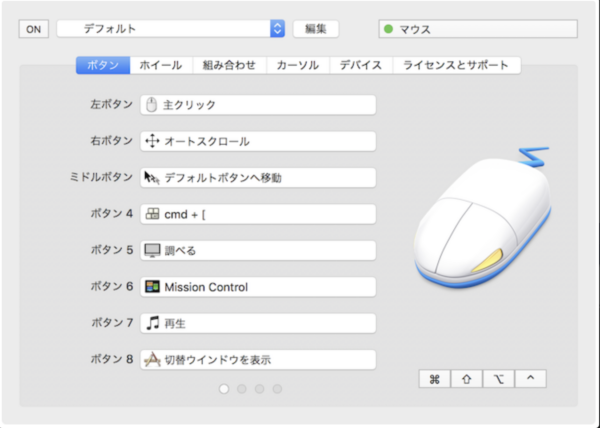The image size is (600, 428).
Task: Open the Mission Control action selector
Action: tap(257, 287)
